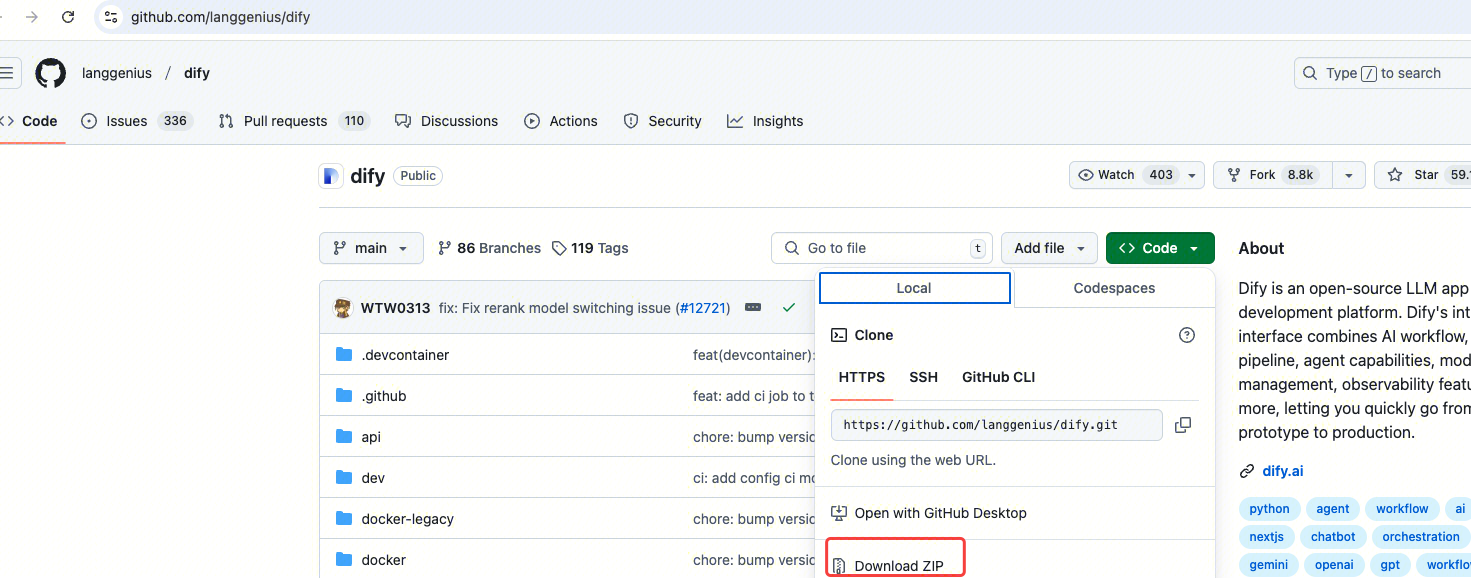Image resolution: width=1471 pixels, height=578 pixels.
Task: Select the GitHub CLI clone option
Action: (998, 377)
